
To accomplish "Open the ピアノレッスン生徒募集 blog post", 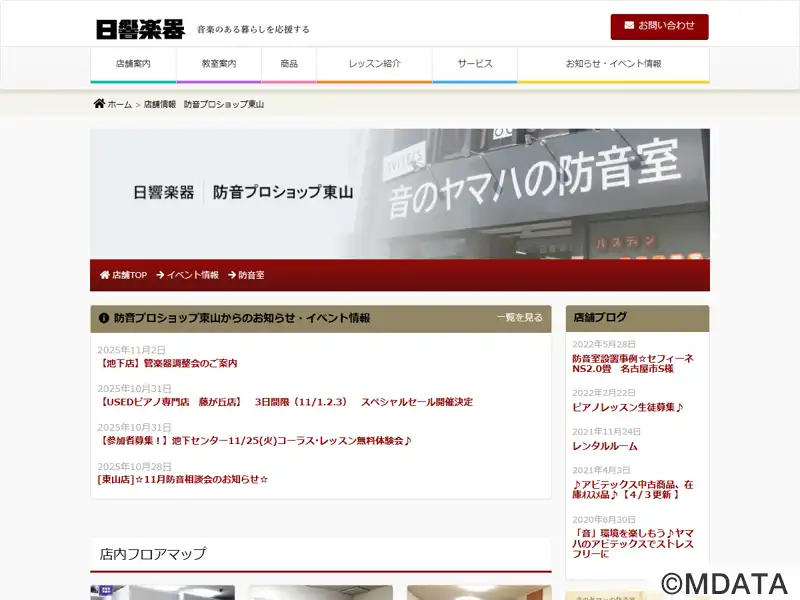I will tap(628, 407).
